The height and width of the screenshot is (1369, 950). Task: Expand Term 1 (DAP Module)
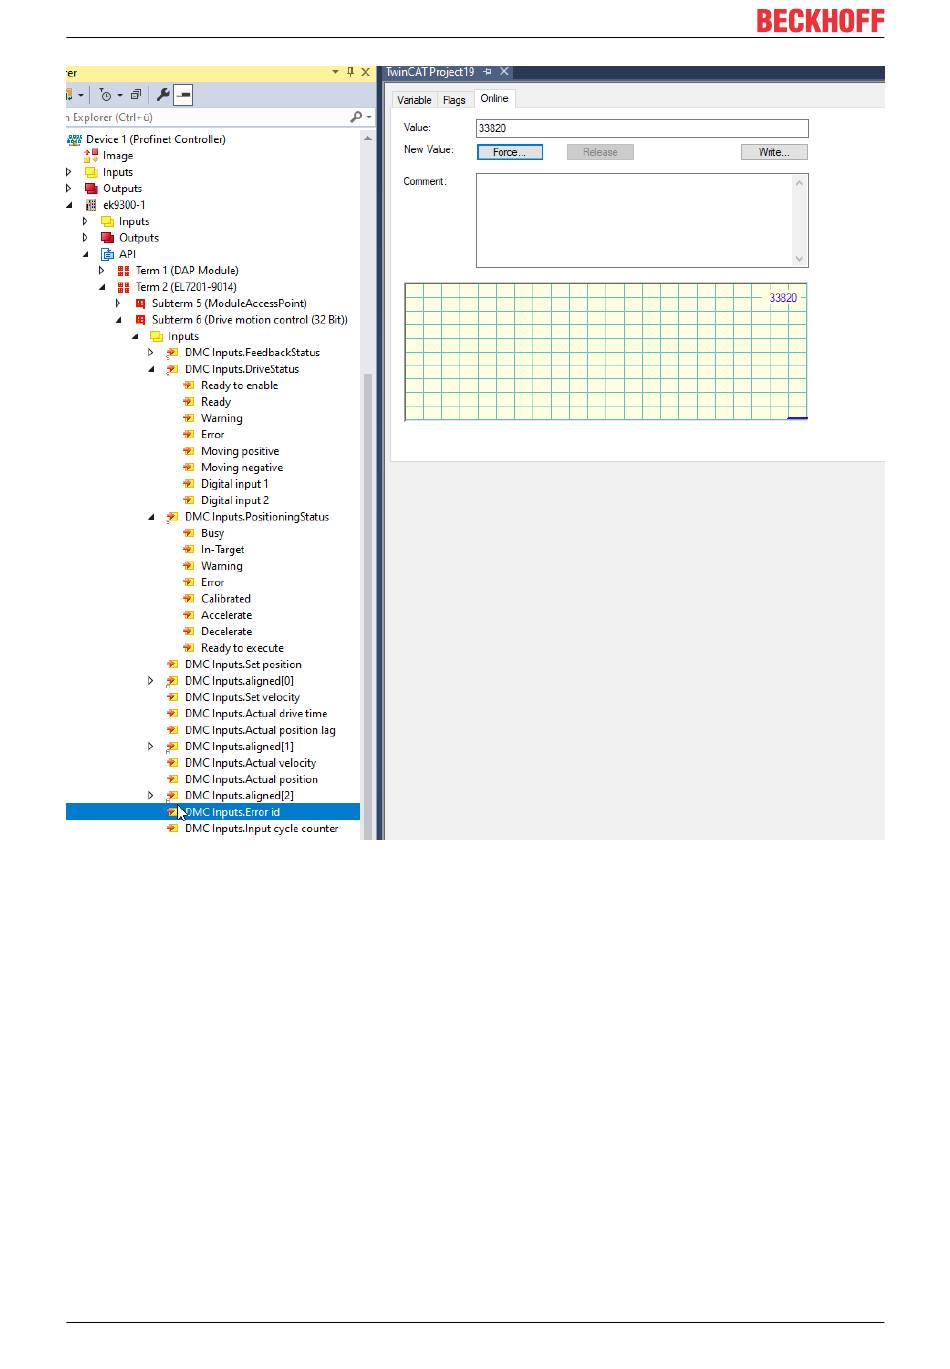point(102,270)
